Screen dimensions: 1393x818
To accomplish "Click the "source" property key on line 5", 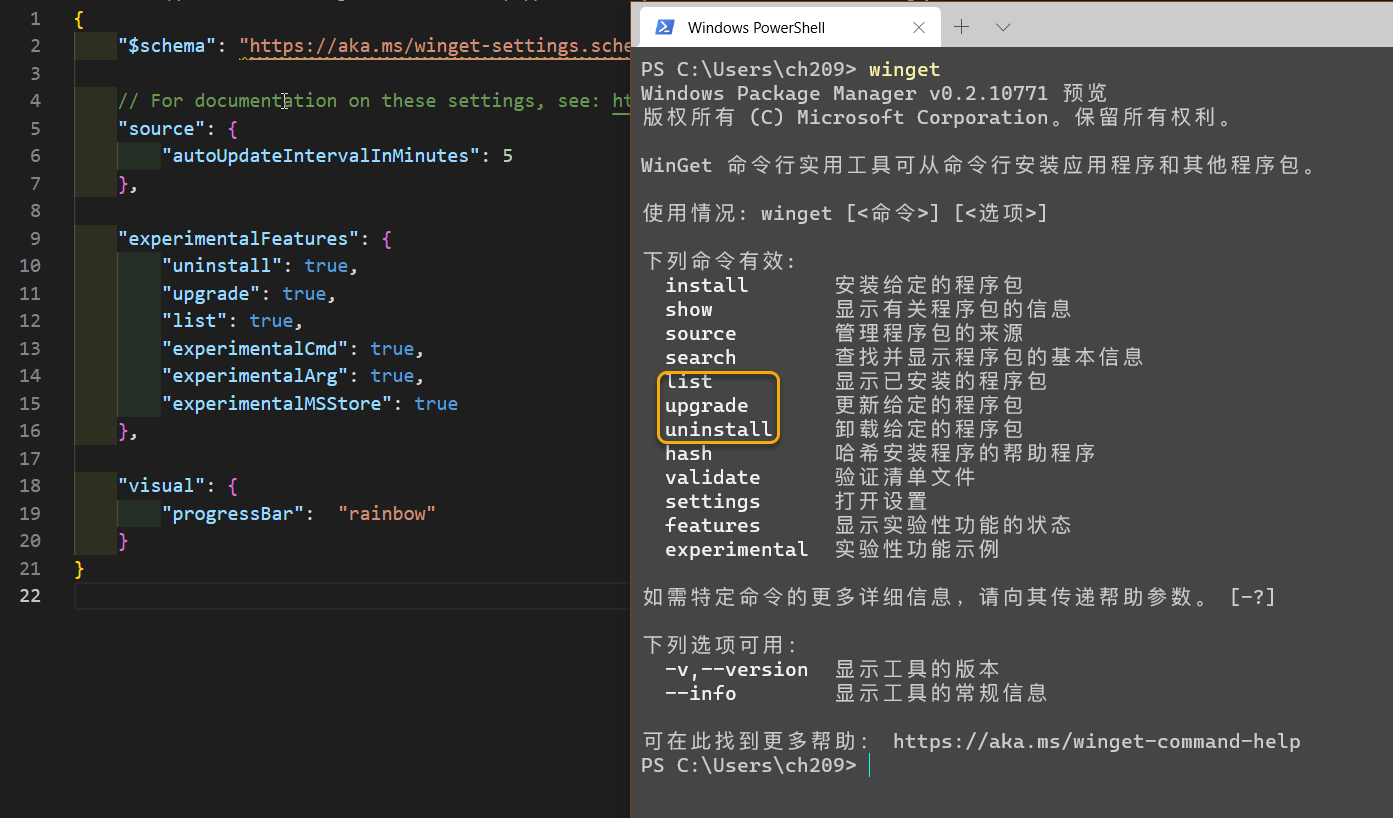I will [x=160, y=128].
